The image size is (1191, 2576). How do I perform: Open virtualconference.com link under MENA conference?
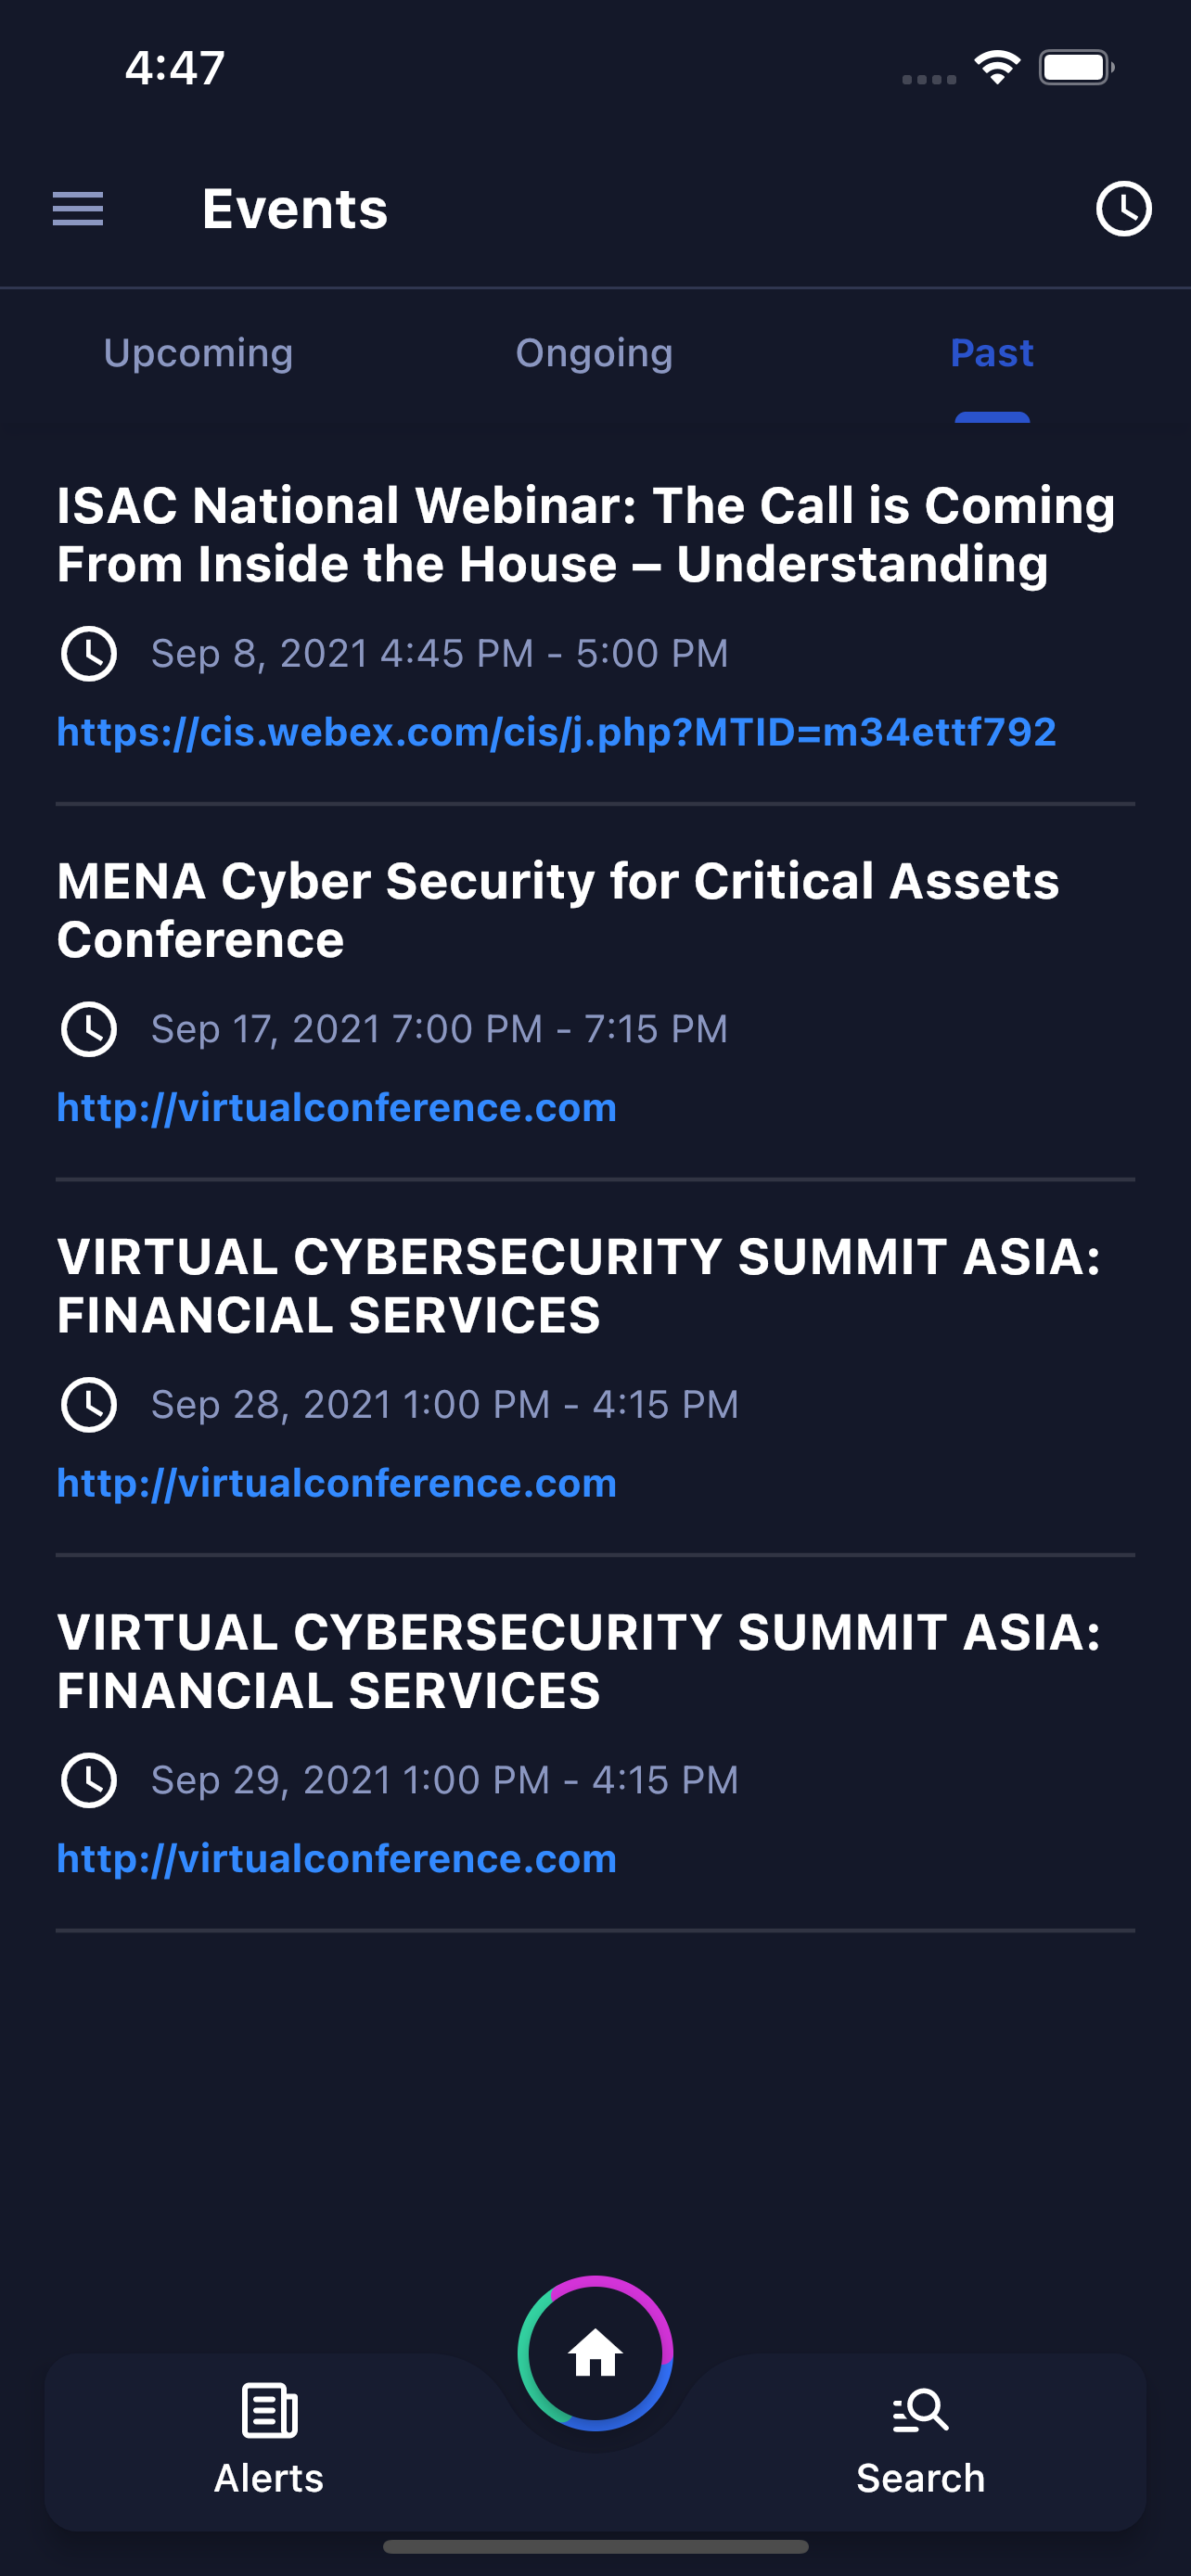pyautogui.click(x=336, y=1108)
